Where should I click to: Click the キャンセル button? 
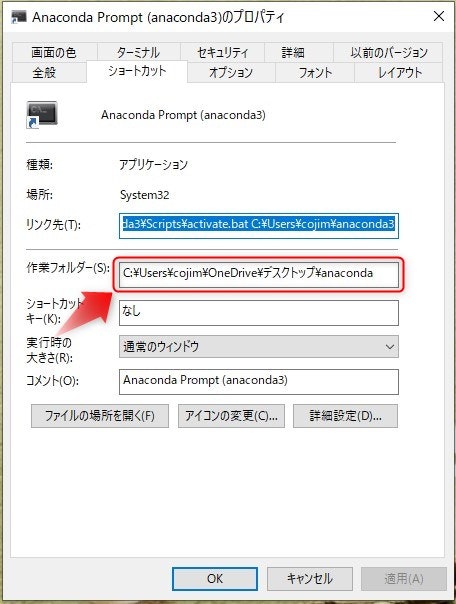[310, 579]
